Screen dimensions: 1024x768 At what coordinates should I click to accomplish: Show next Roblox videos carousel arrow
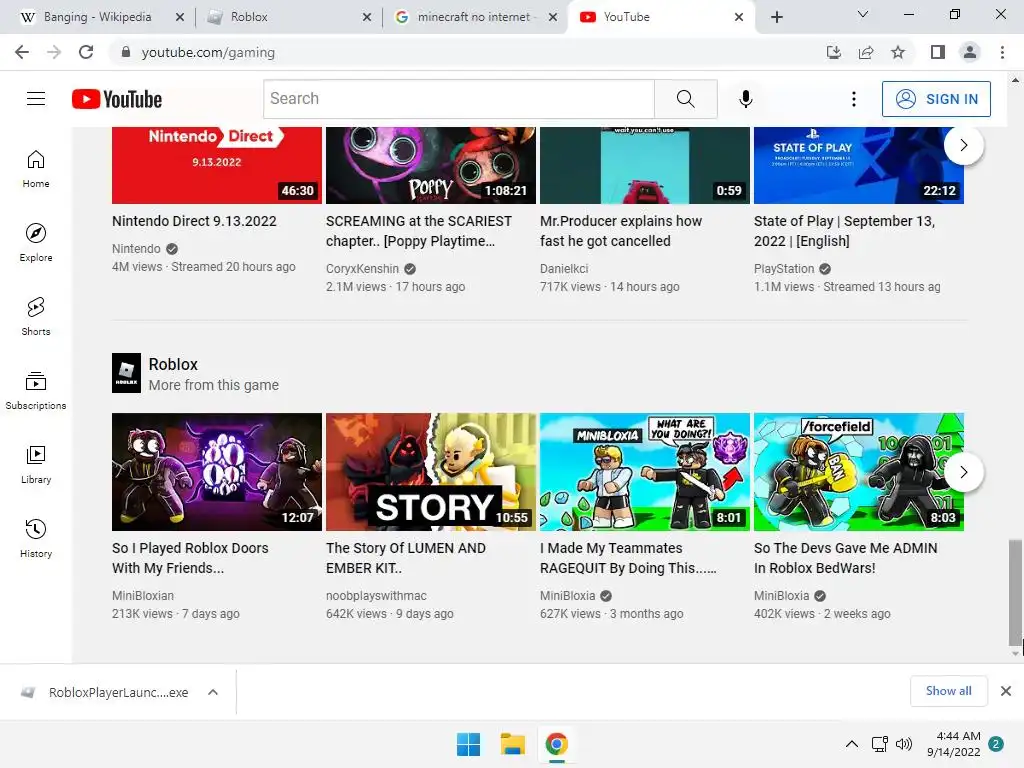click(963, 472)
